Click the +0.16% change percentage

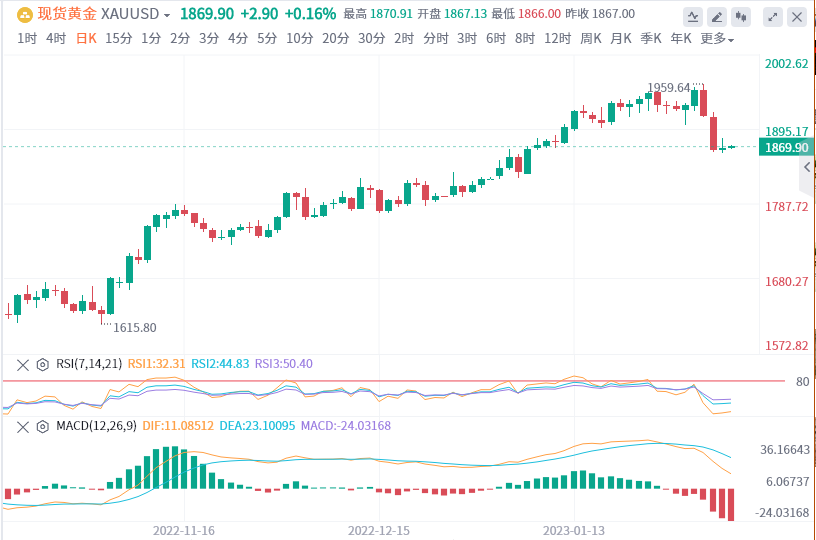tap(310, 14)
